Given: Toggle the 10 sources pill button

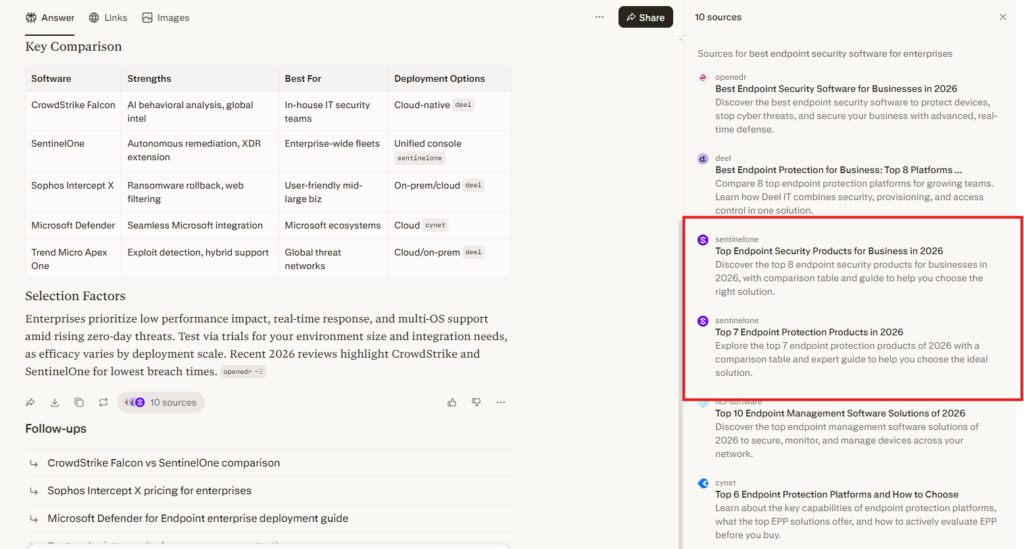Looking at the screenshot, I should coord(160,402).
